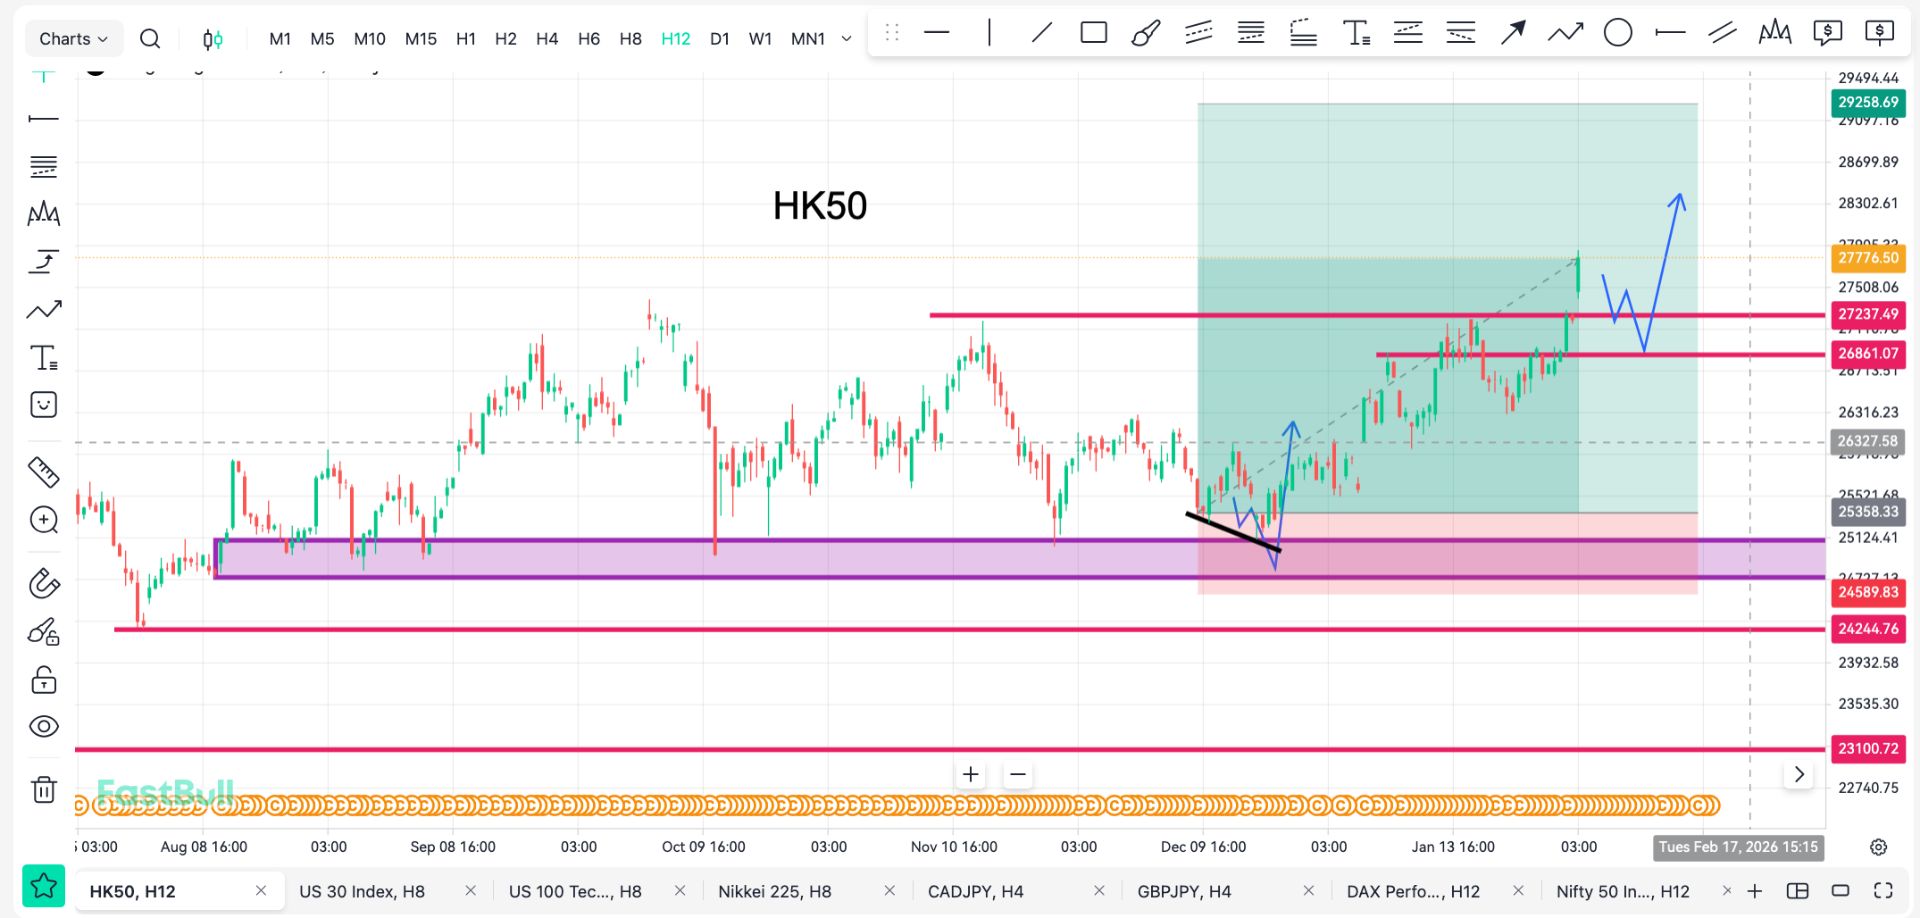Open the GBPJPY, H4 chart tab
1920x918 pixels.
pyautogui.click(x=1184, y=891)
